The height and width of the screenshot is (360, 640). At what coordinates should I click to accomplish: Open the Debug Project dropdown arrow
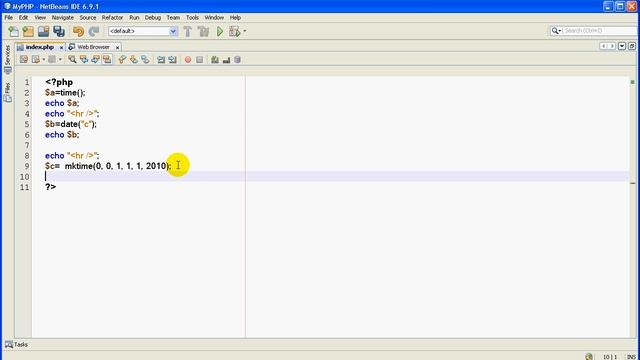click(244, 31)
